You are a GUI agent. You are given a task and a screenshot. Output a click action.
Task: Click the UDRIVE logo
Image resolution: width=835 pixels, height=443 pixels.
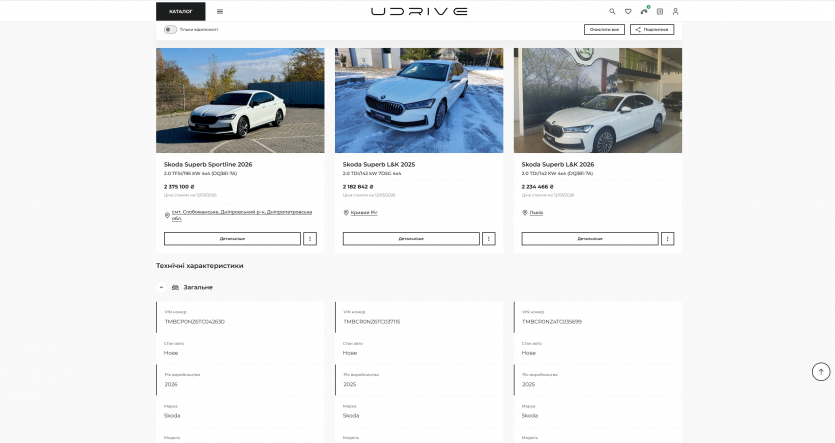pos(418,12)
